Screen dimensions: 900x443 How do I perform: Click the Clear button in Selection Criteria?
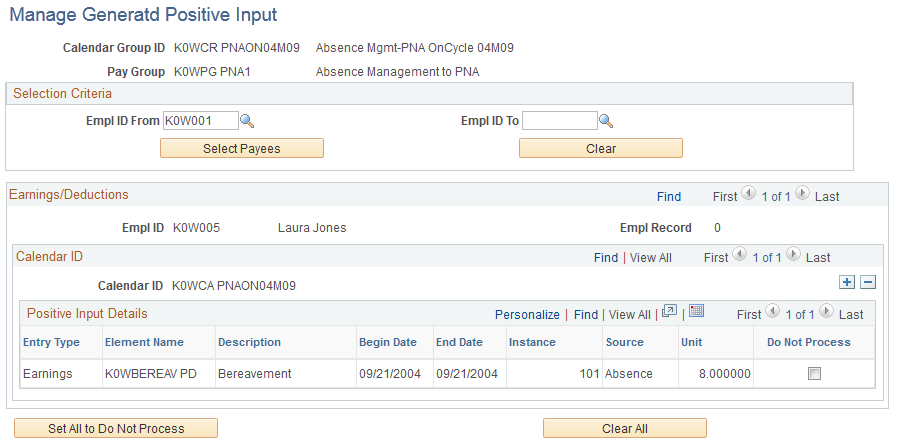[601, 148]
